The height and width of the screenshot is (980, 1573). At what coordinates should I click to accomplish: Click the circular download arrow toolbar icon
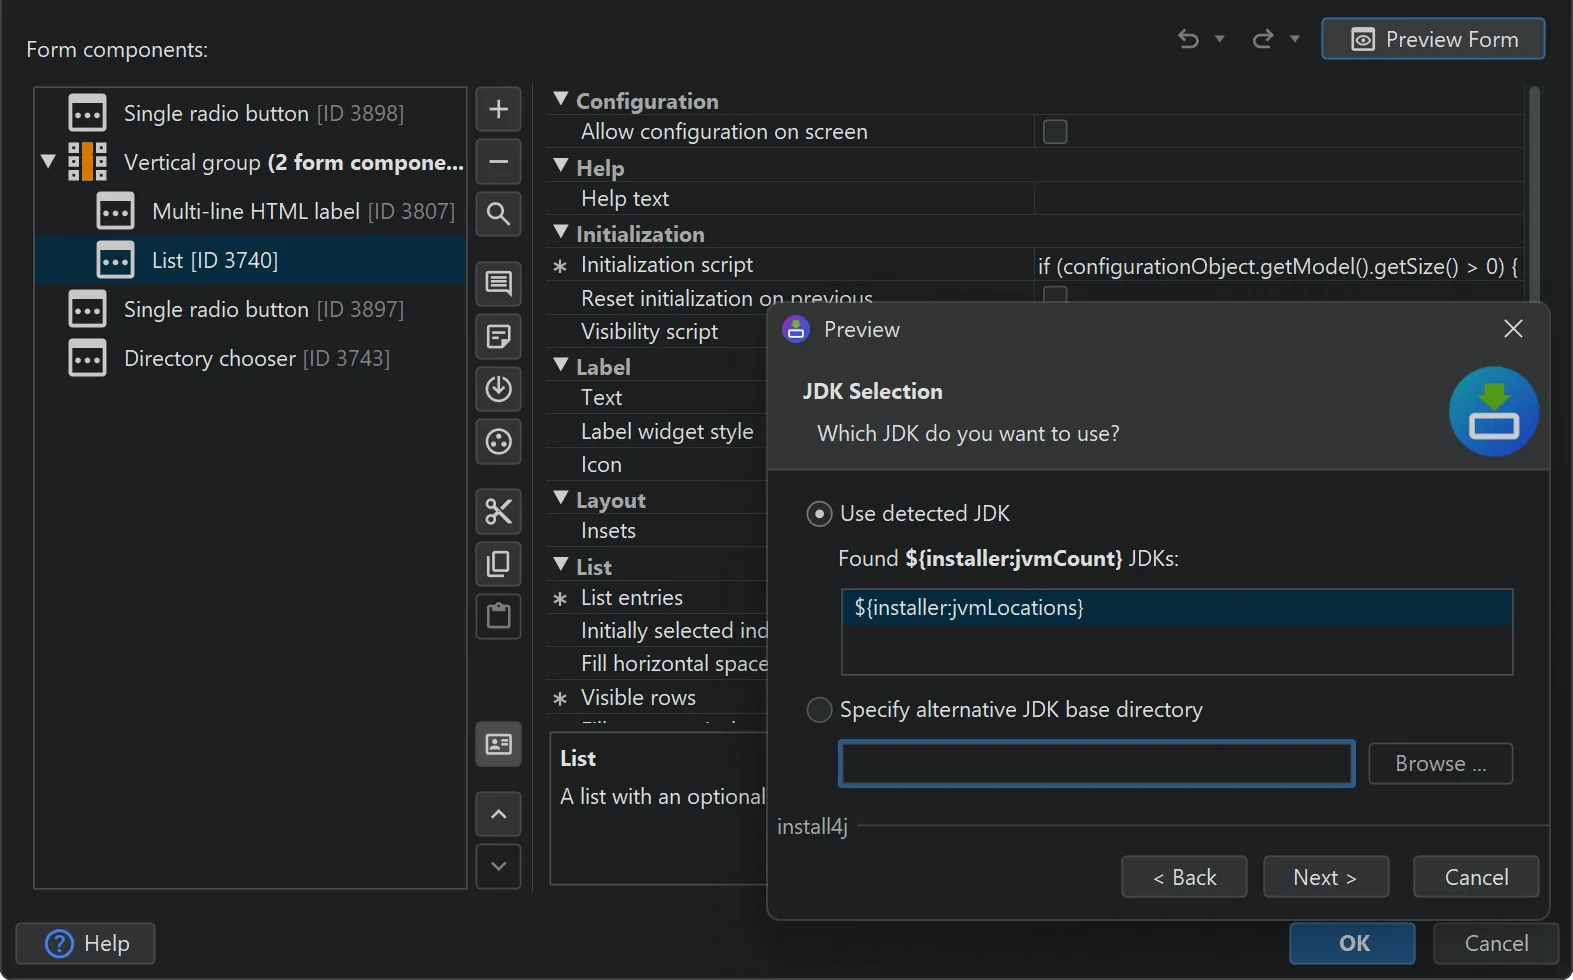tap(498, 388)
